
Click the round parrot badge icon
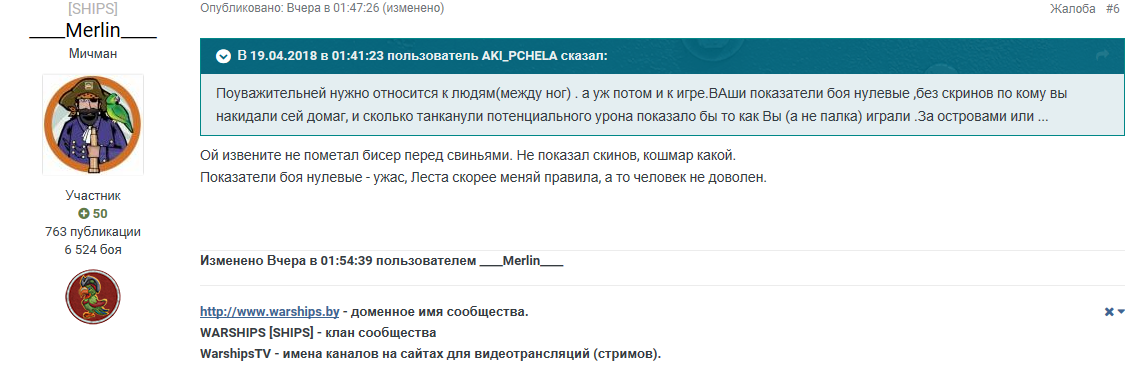click(x=93, y=297)
